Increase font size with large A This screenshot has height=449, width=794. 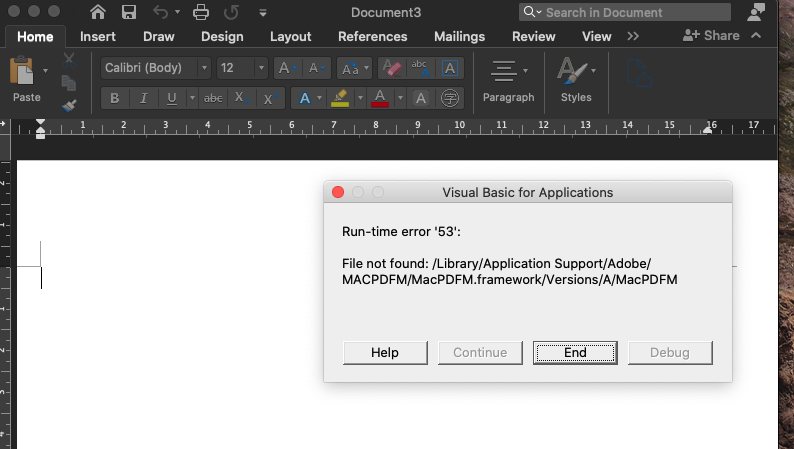coord(287,68)
